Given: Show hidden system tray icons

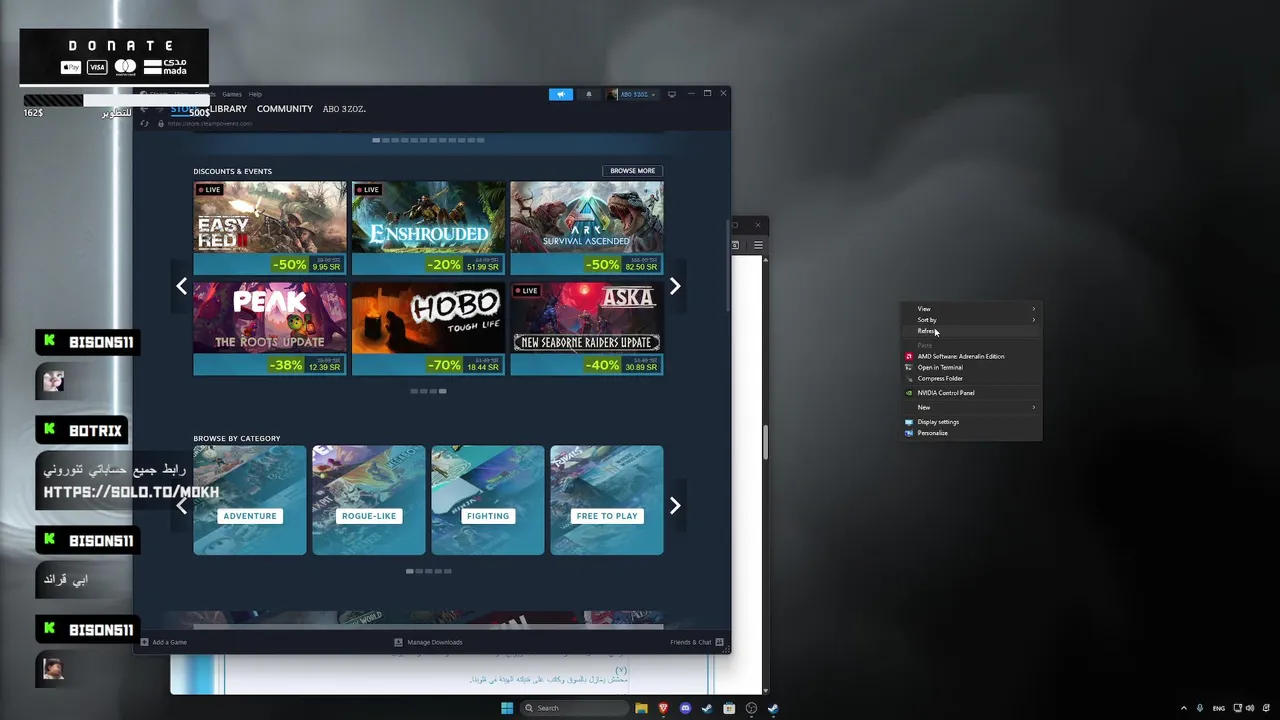Looking at the screenshot, I should 1184,708.
